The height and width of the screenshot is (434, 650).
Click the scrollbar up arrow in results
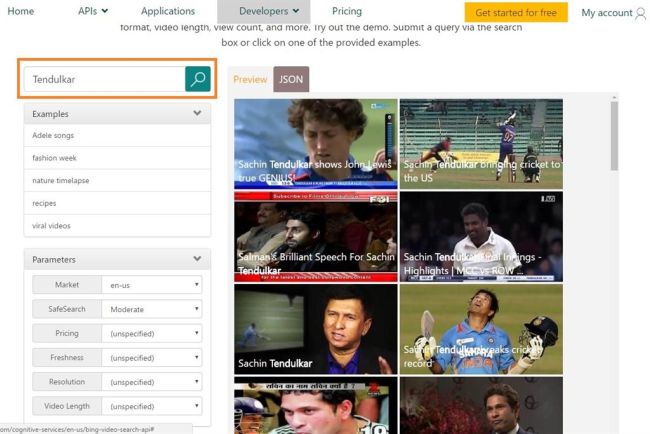(x=614, y=97)
